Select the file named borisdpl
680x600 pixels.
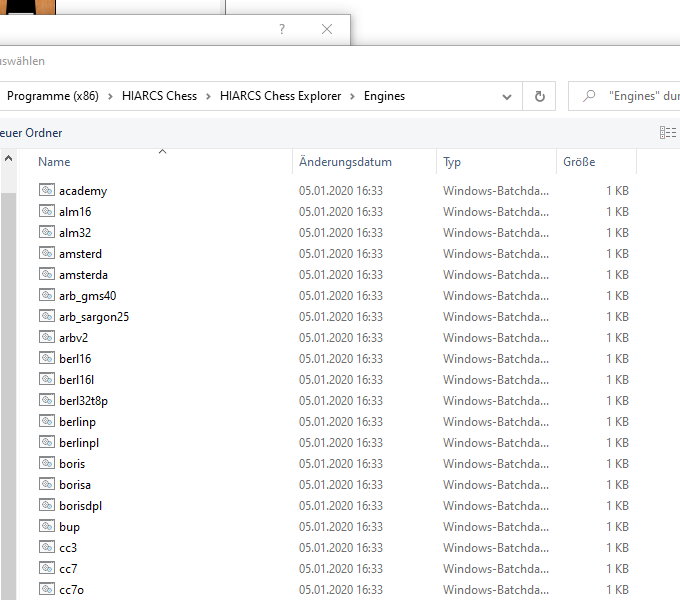(80, 506)
